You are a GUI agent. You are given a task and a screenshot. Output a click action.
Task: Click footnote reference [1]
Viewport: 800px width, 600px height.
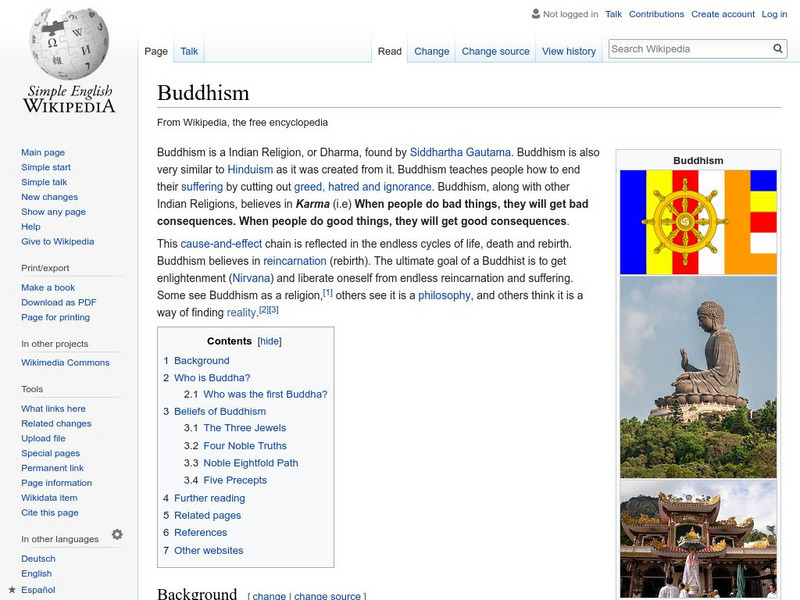pyautogui.click(x=328, y=290)
